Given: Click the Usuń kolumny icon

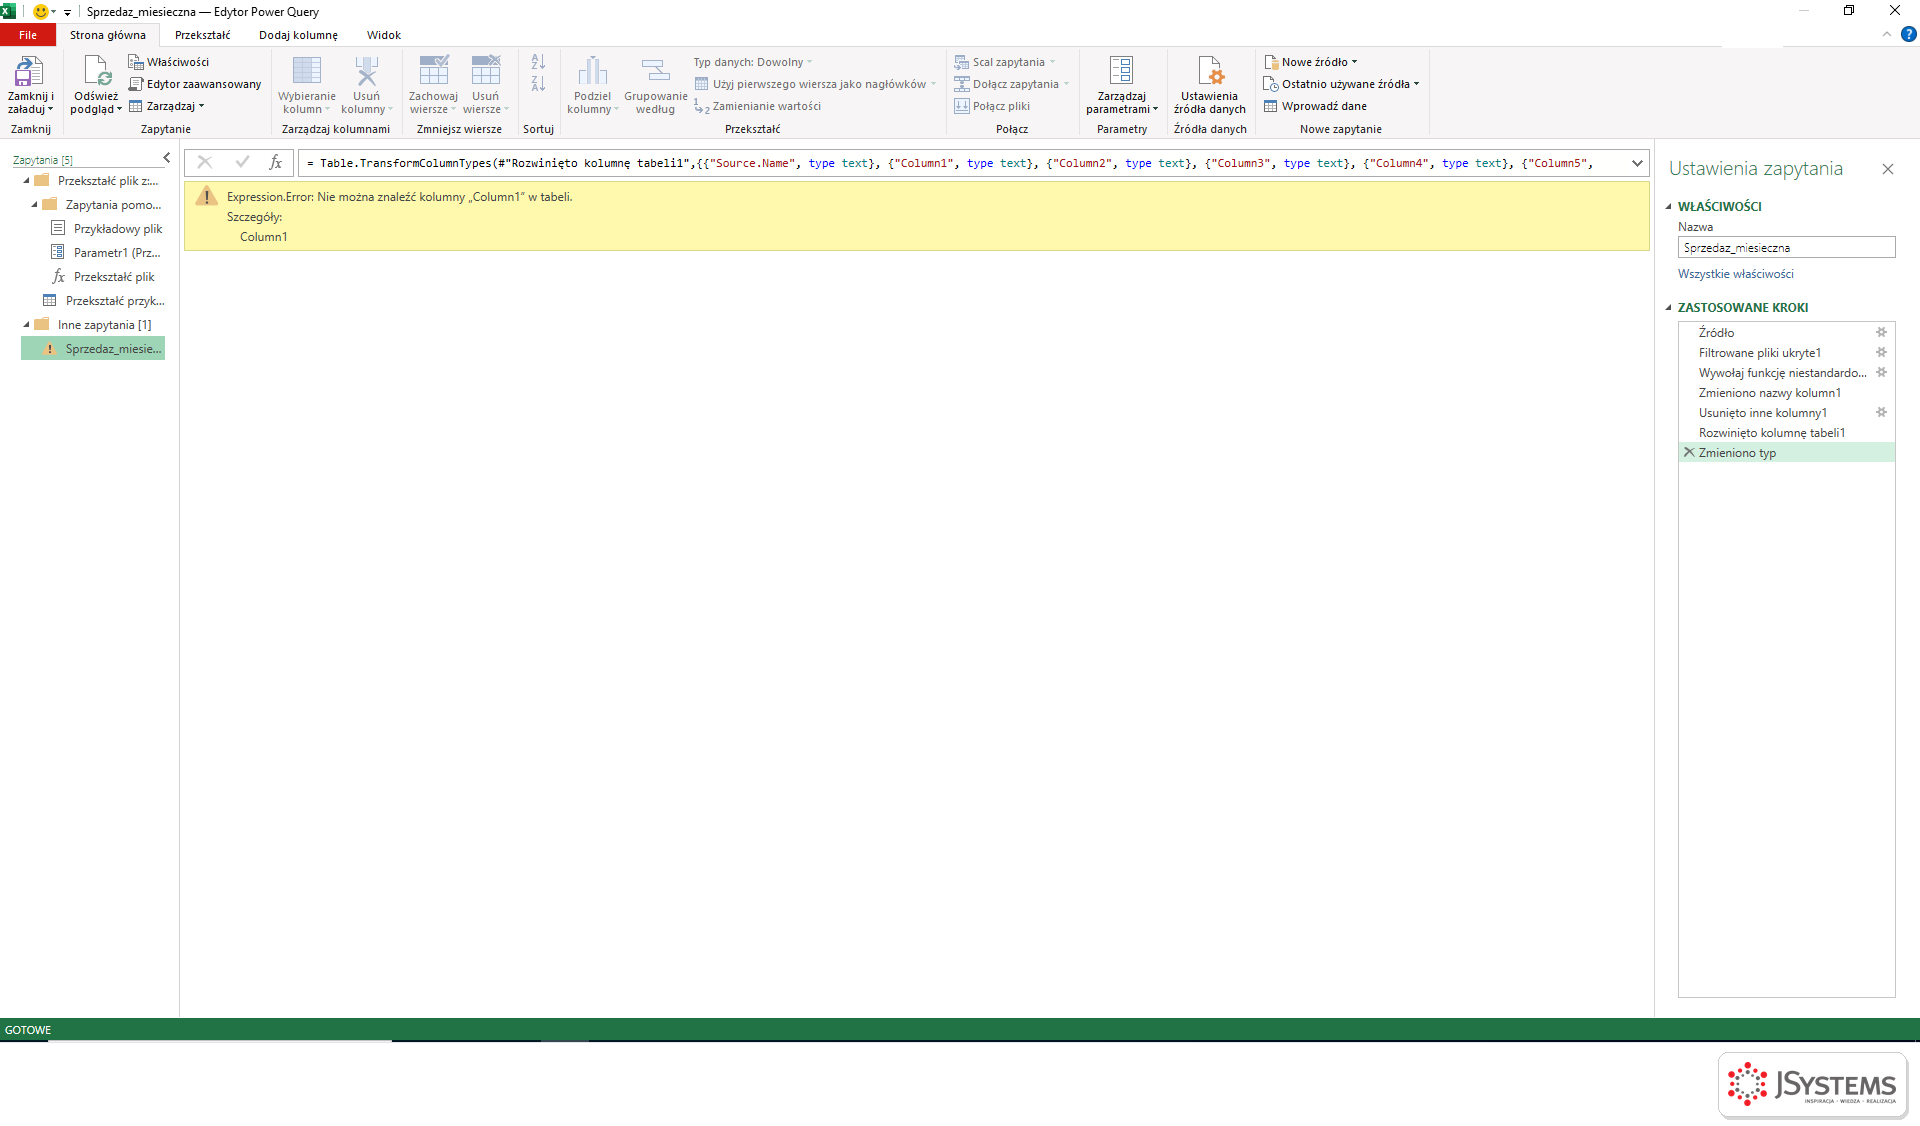Looking at the screenshot, I should click(366, 71).
